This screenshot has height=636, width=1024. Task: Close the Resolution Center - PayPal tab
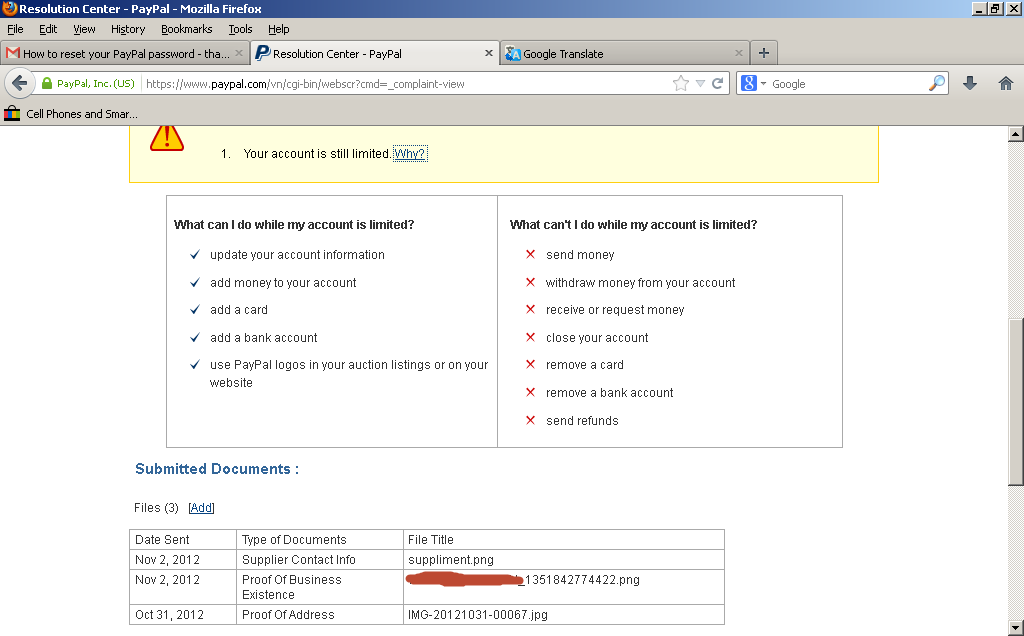click(488, 53)
